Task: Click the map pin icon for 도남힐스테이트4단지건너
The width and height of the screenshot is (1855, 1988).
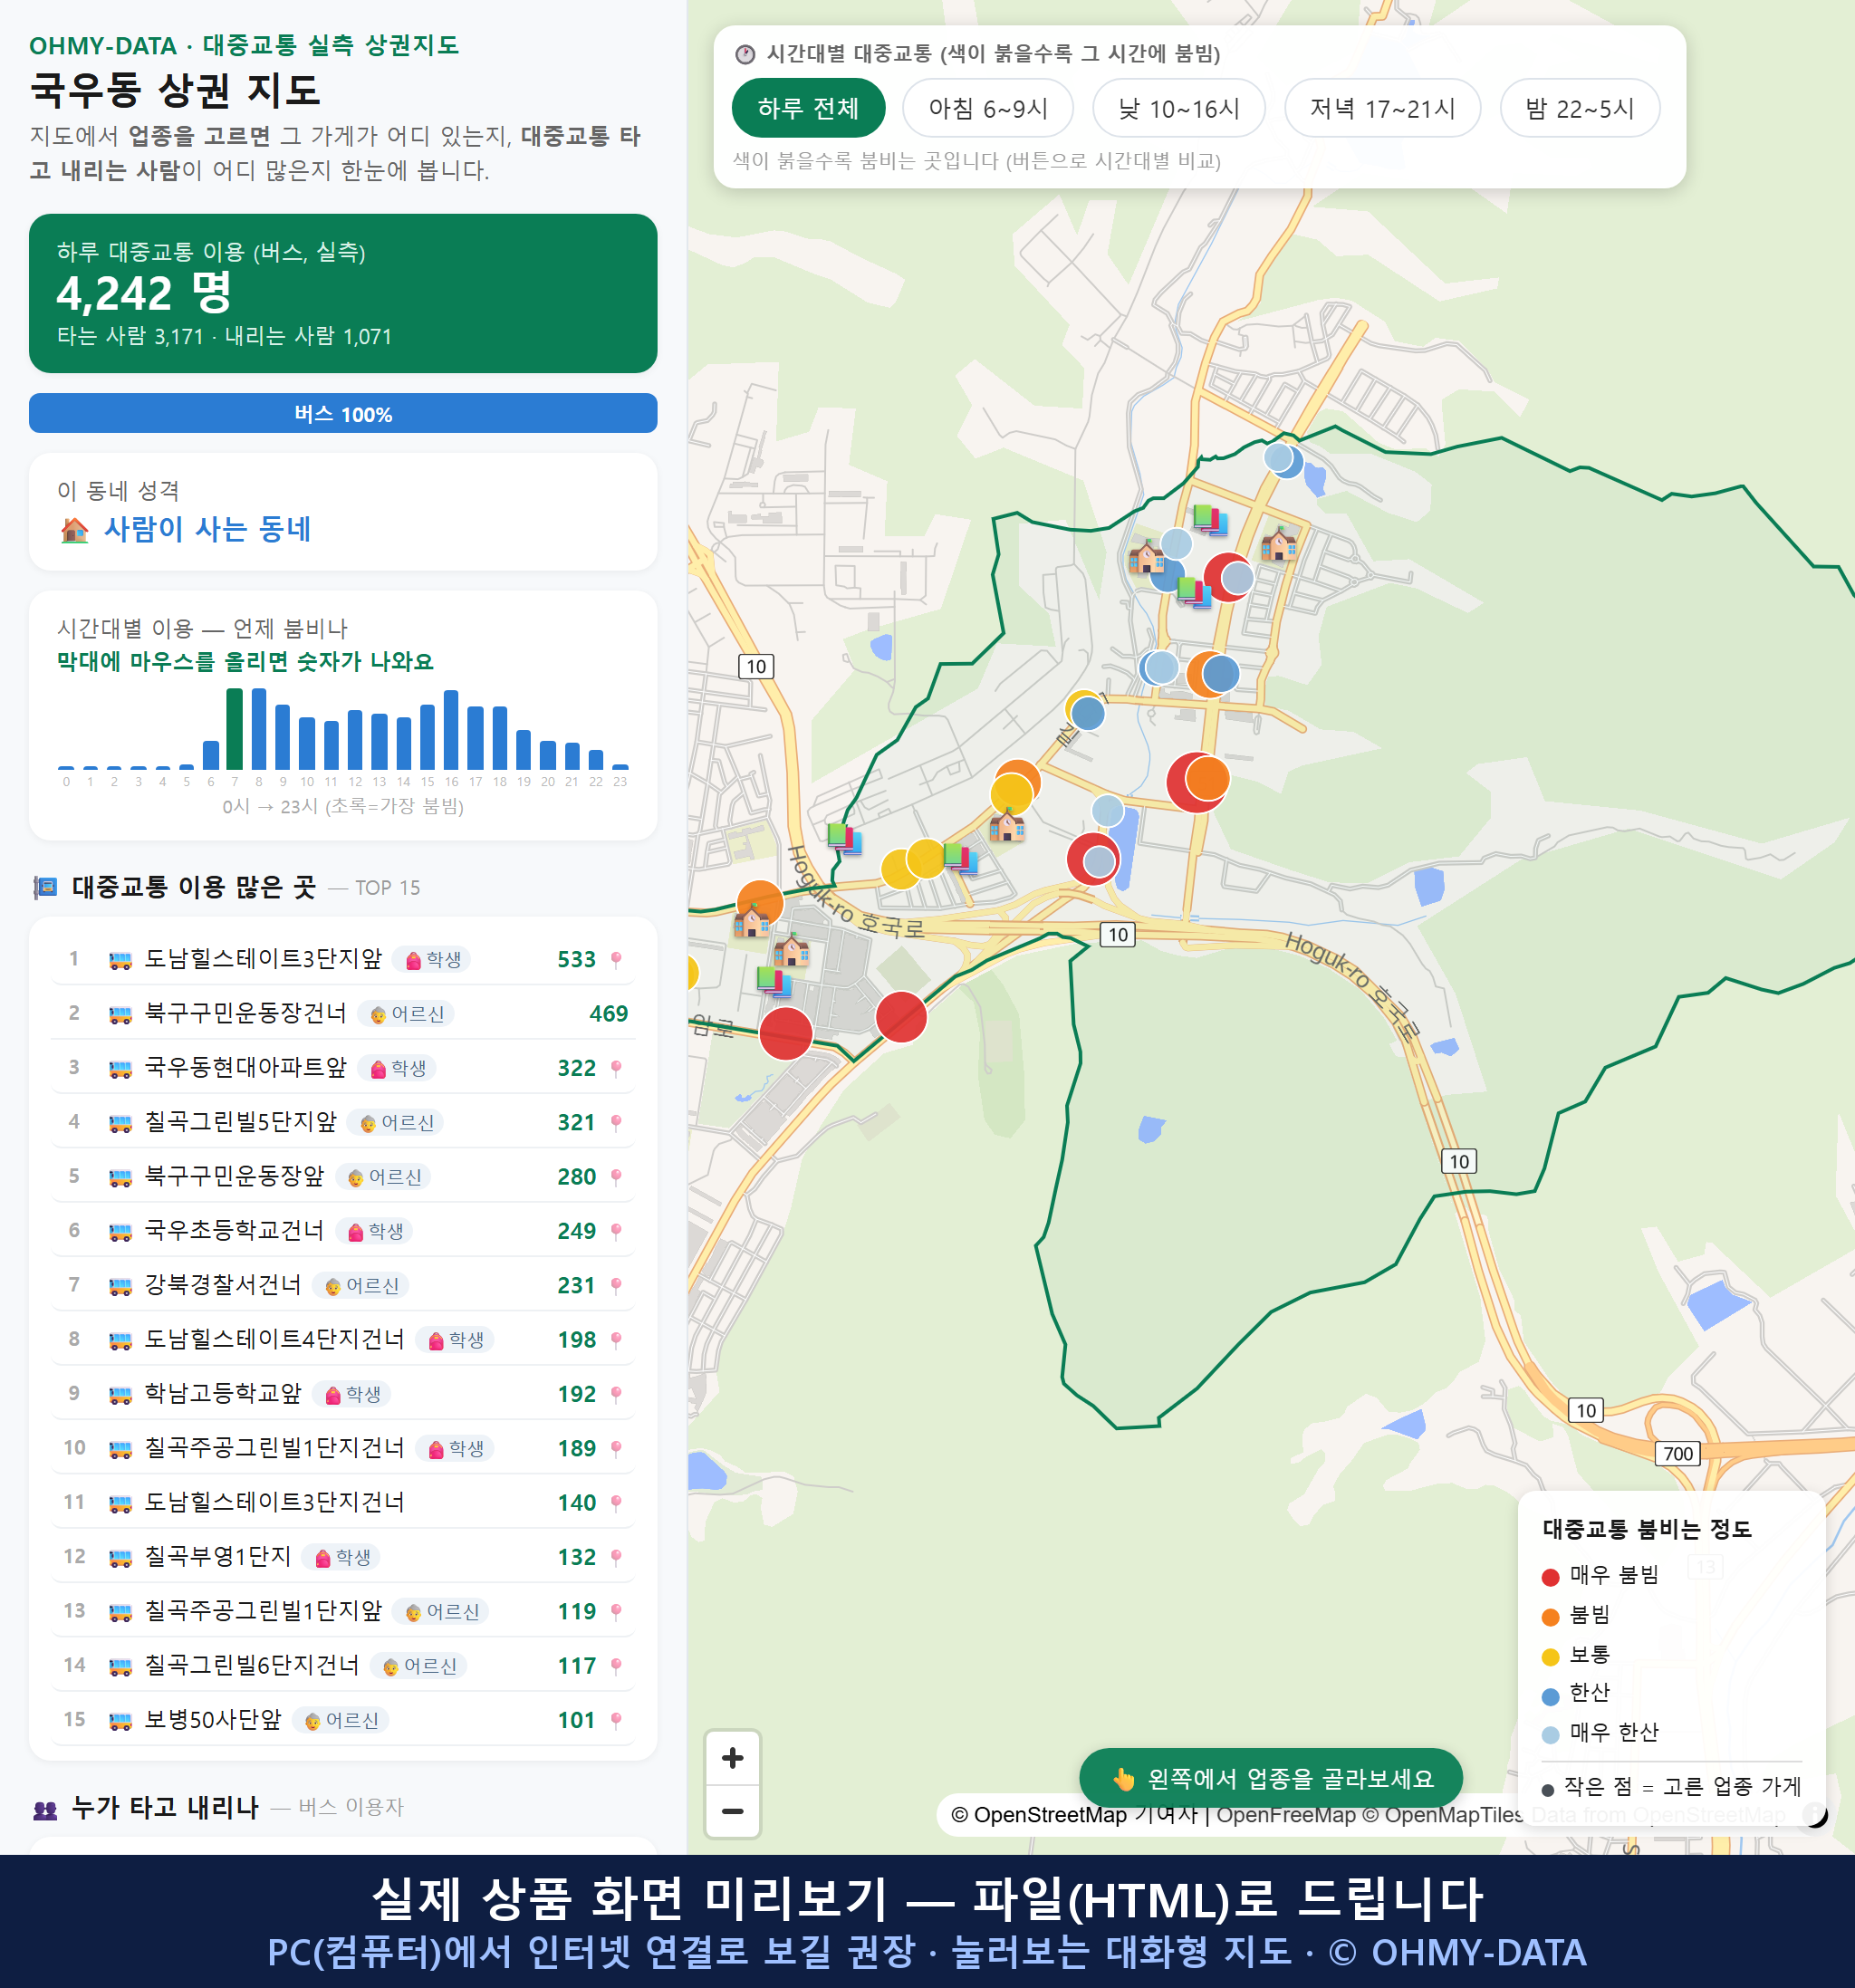Action: pyautogui.click(x=616, y=1340)
